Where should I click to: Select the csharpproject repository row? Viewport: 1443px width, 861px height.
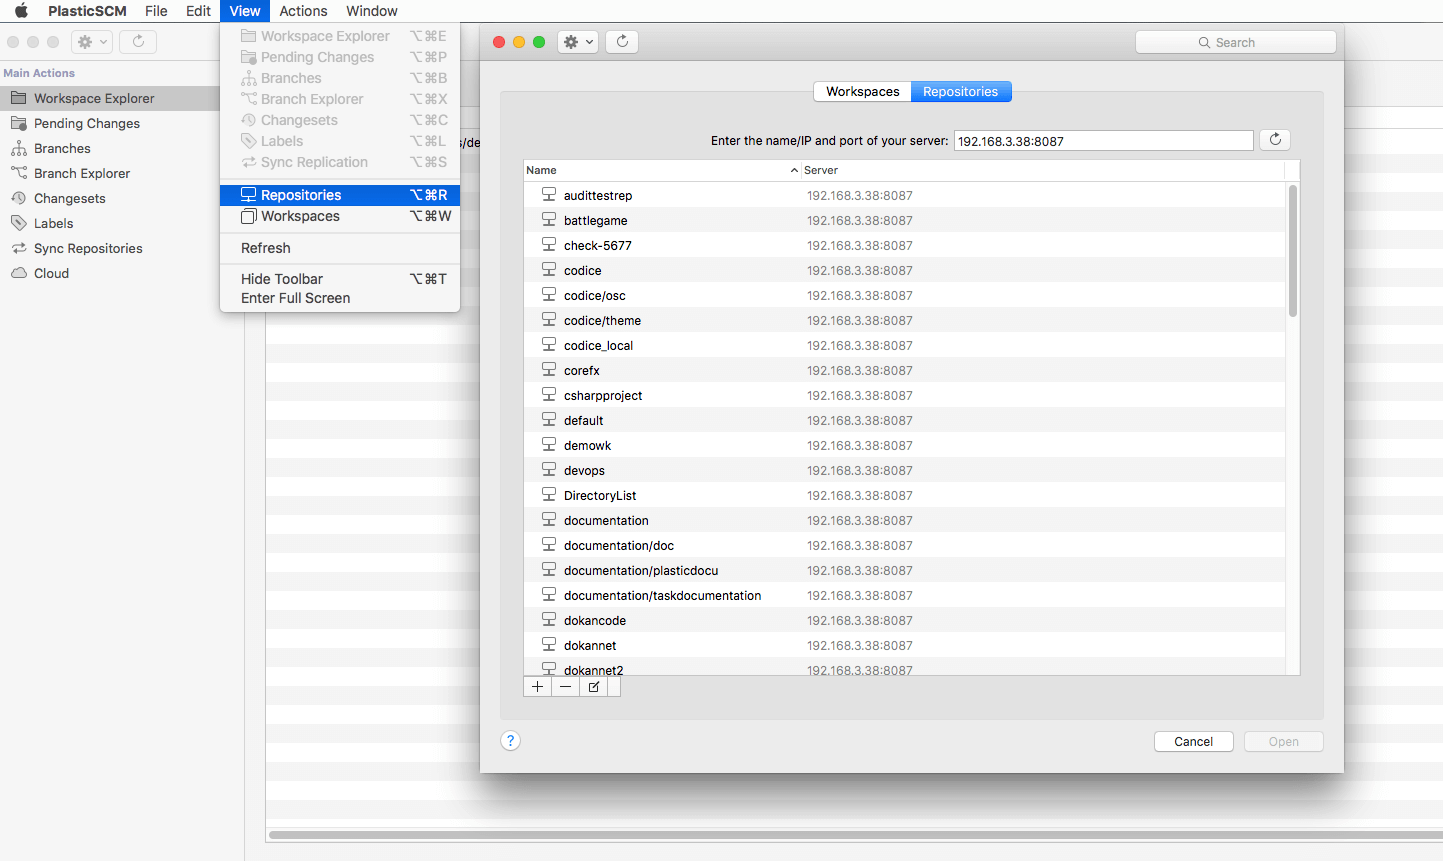[x=904, y=395]
